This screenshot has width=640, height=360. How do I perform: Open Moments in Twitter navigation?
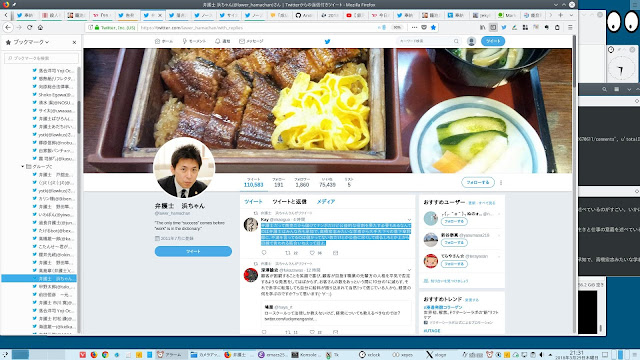194,41
